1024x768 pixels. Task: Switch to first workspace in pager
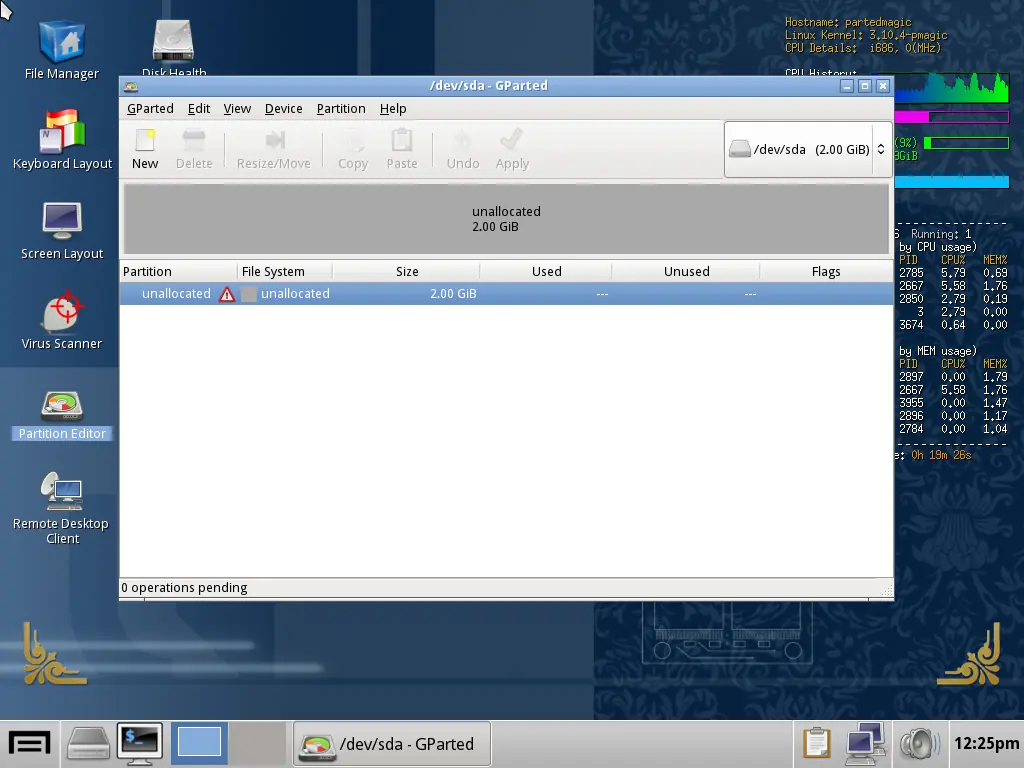coord(199,743)
